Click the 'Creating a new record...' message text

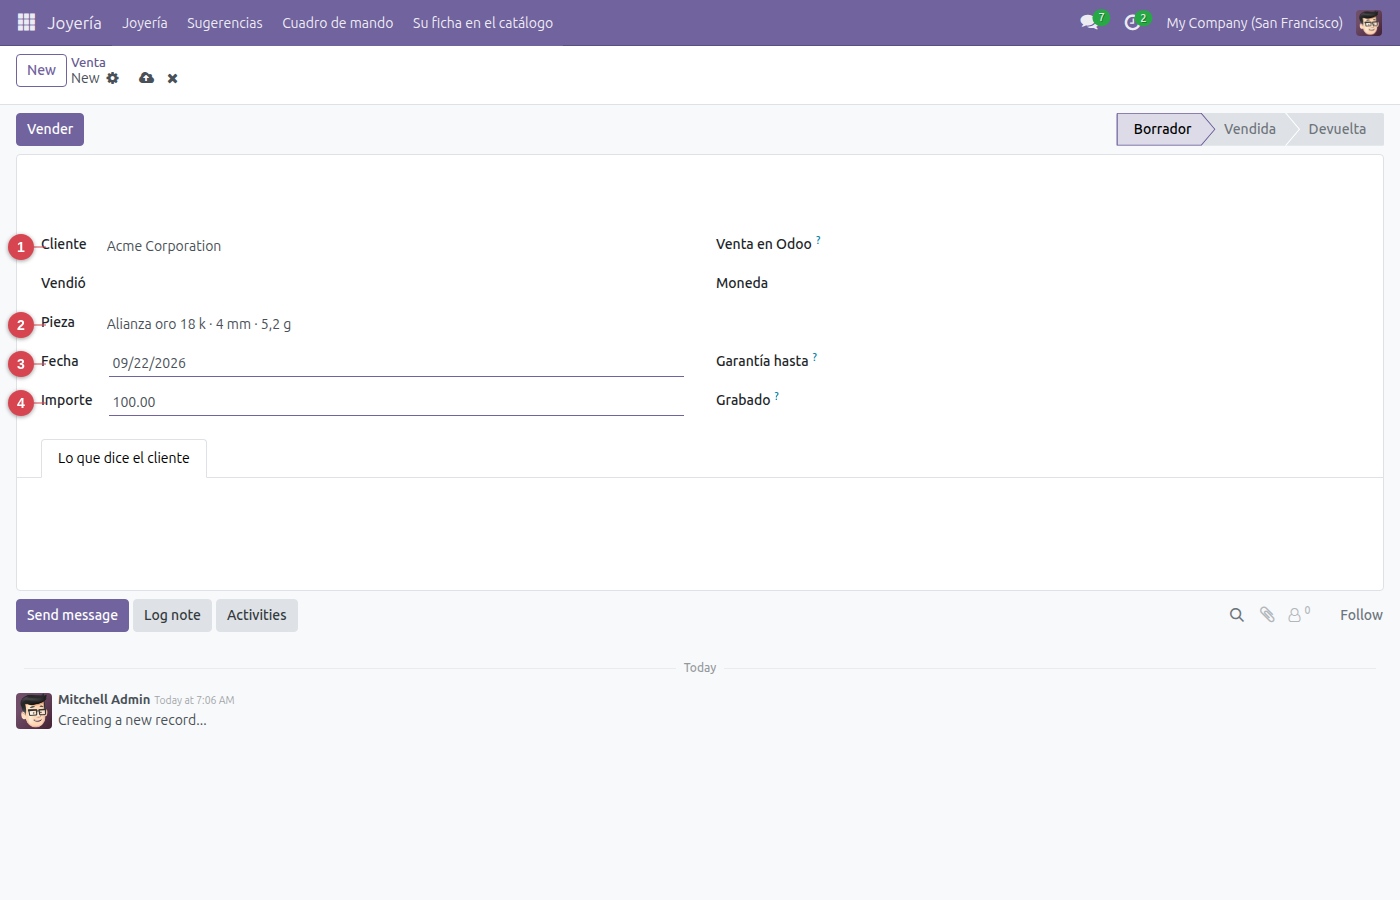click(x=132, y=720)
